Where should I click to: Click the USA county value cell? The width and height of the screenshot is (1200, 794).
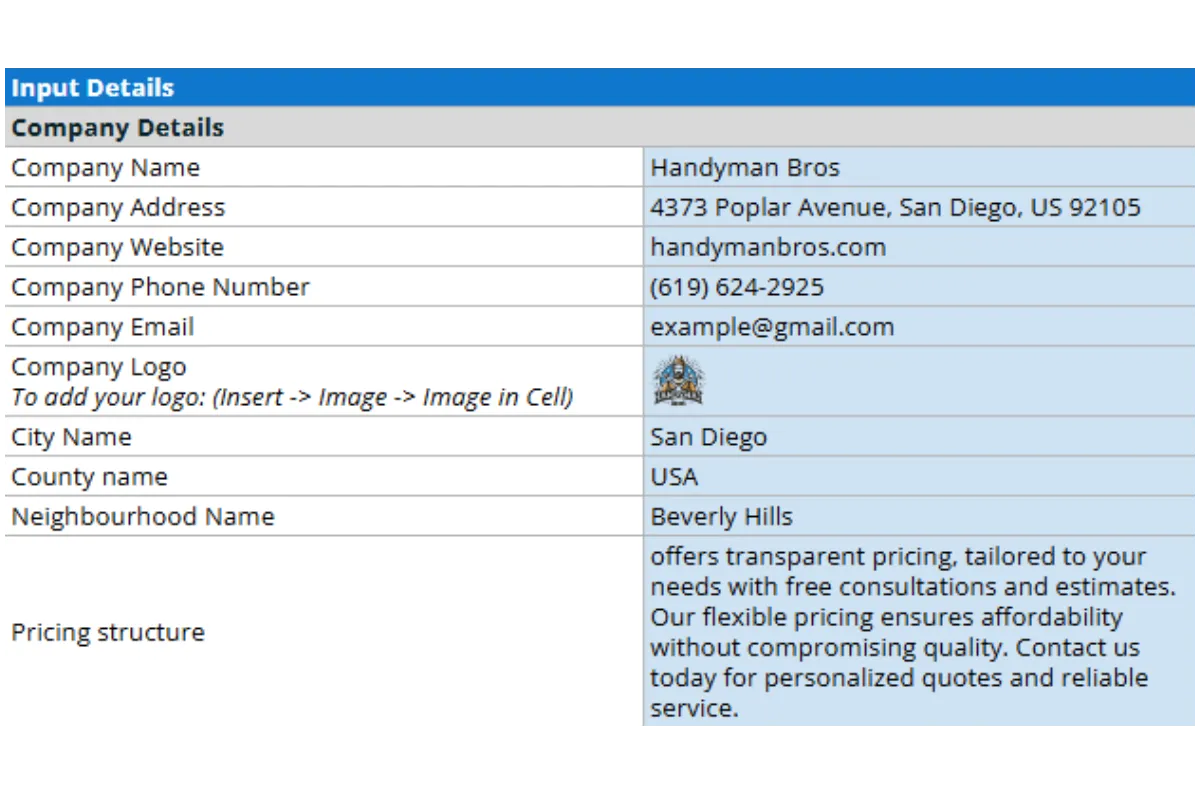pos(920,477)
